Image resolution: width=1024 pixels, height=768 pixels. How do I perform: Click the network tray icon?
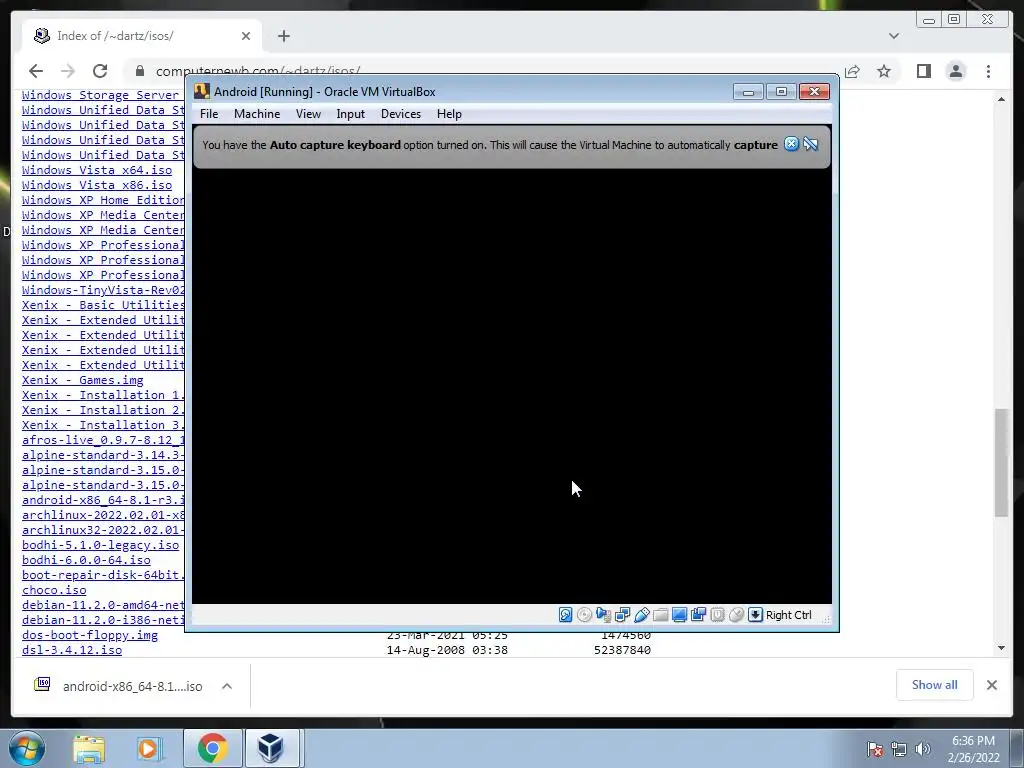[x=899, y=749]
